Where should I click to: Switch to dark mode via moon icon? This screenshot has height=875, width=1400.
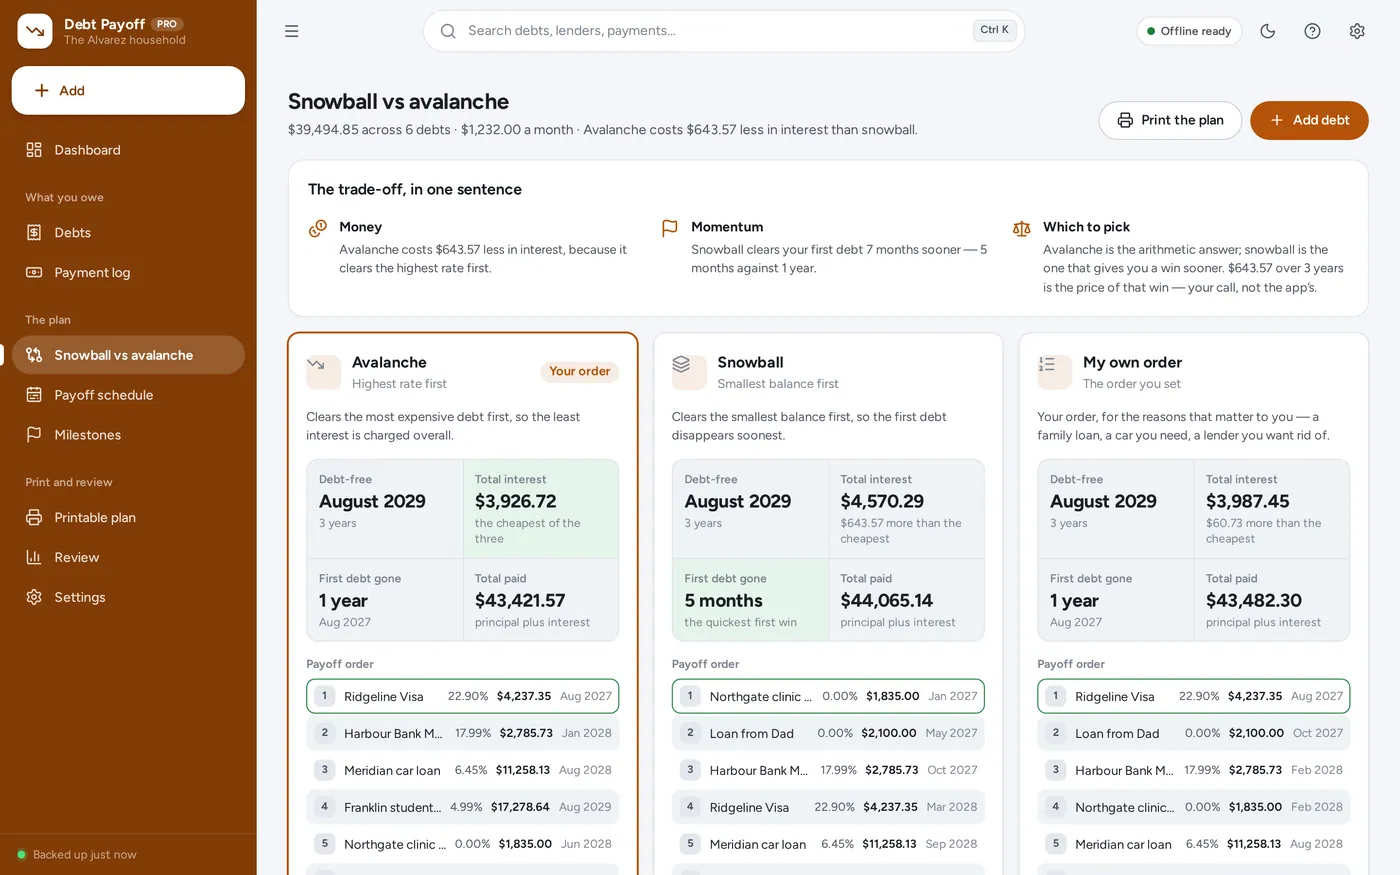[1268, 31]
